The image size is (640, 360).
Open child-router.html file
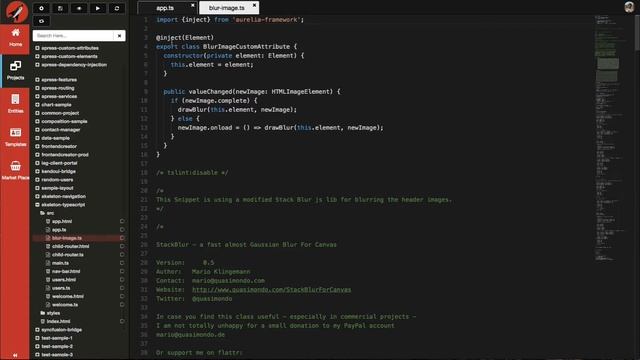[x=70, y=247]
